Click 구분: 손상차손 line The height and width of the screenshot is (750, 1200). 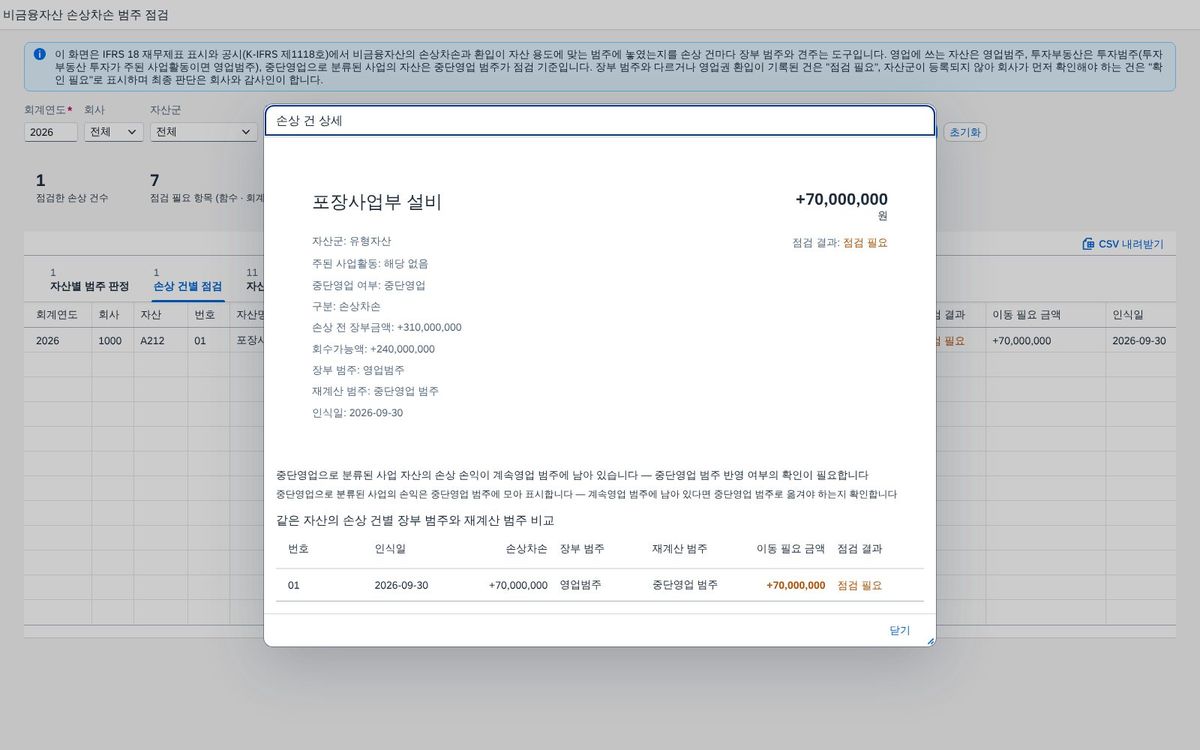pos(346,306)
